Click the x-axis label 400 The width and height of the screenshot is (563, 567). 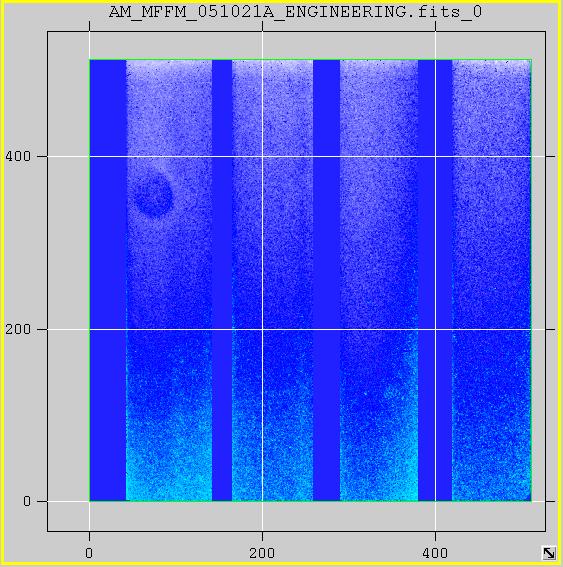tap(435, 553)
